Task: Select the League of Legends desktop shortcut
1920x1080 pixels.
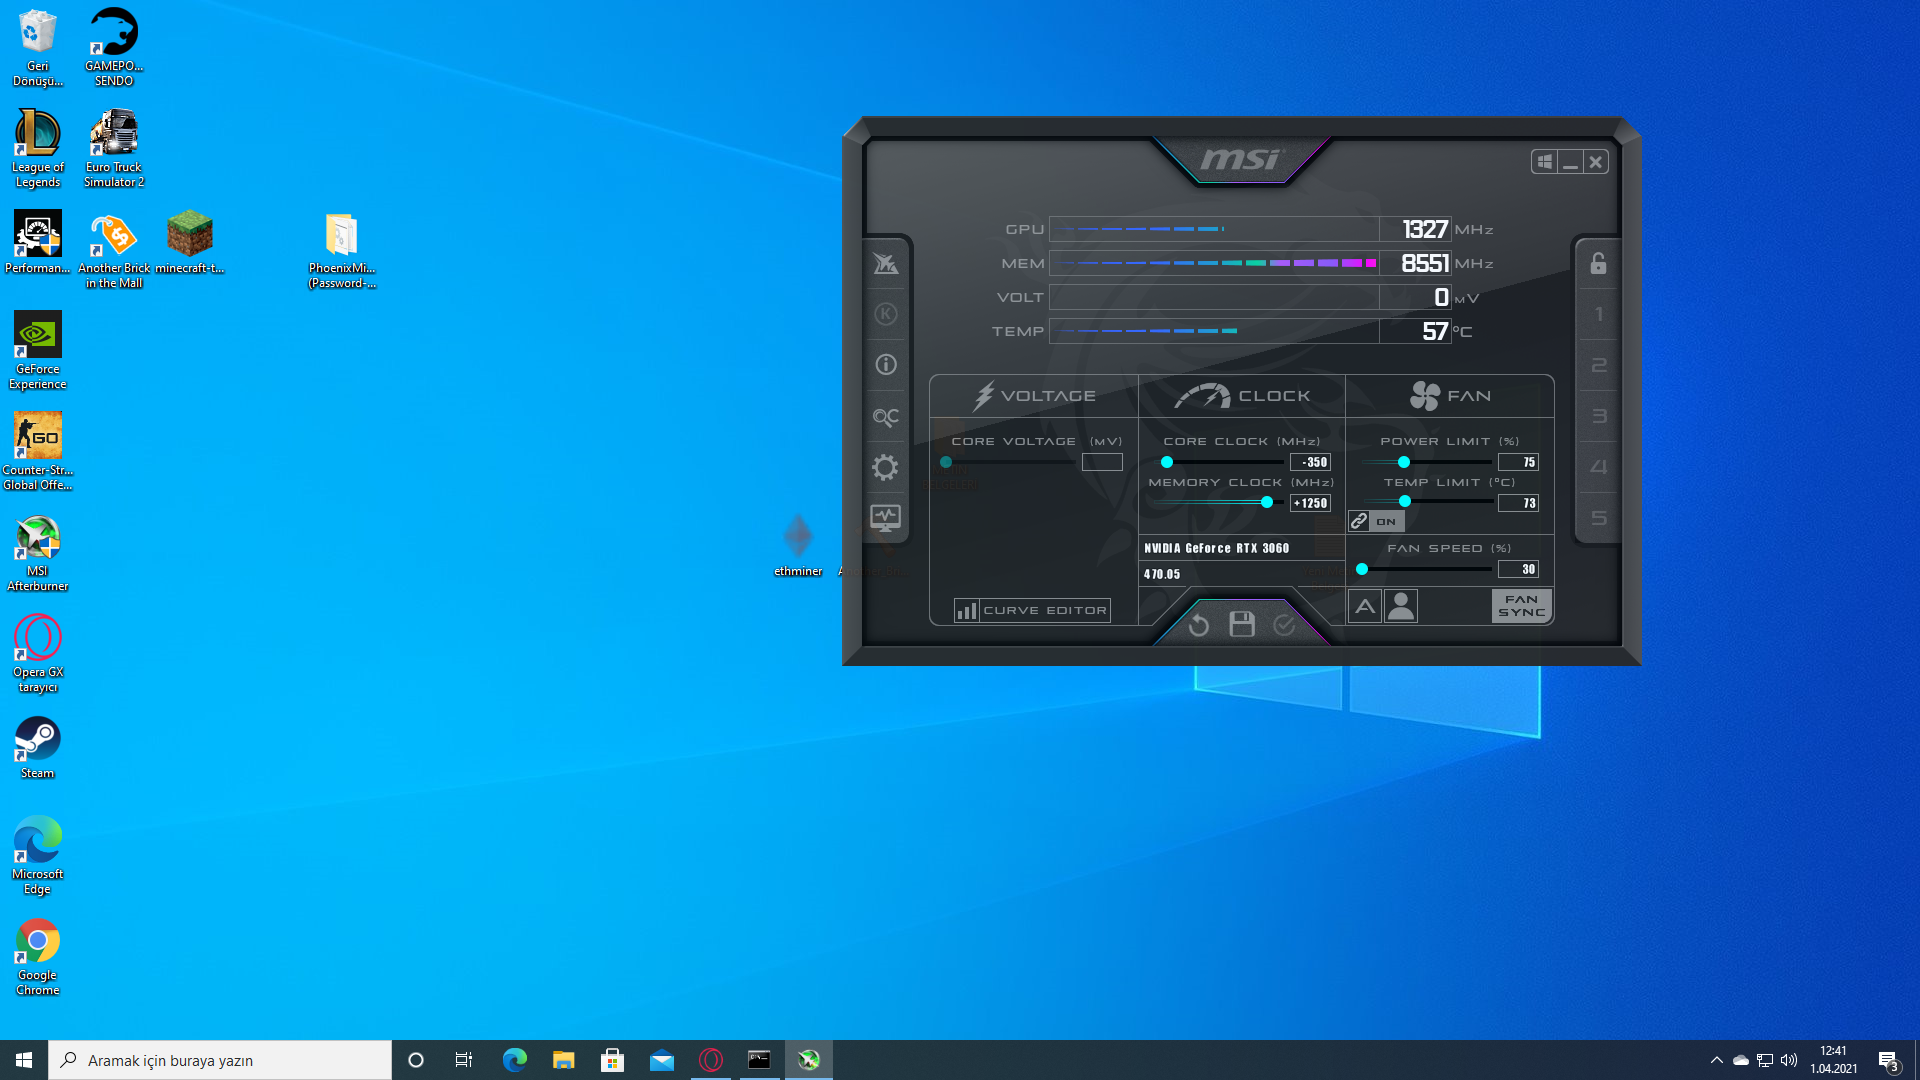Action: (38, 148)
